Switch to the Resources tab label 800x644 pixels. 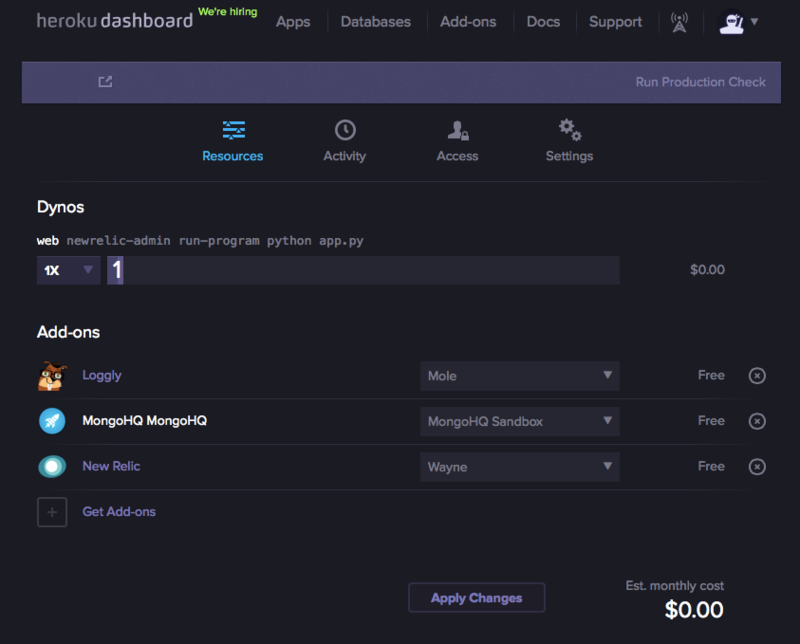pos(233,156)
